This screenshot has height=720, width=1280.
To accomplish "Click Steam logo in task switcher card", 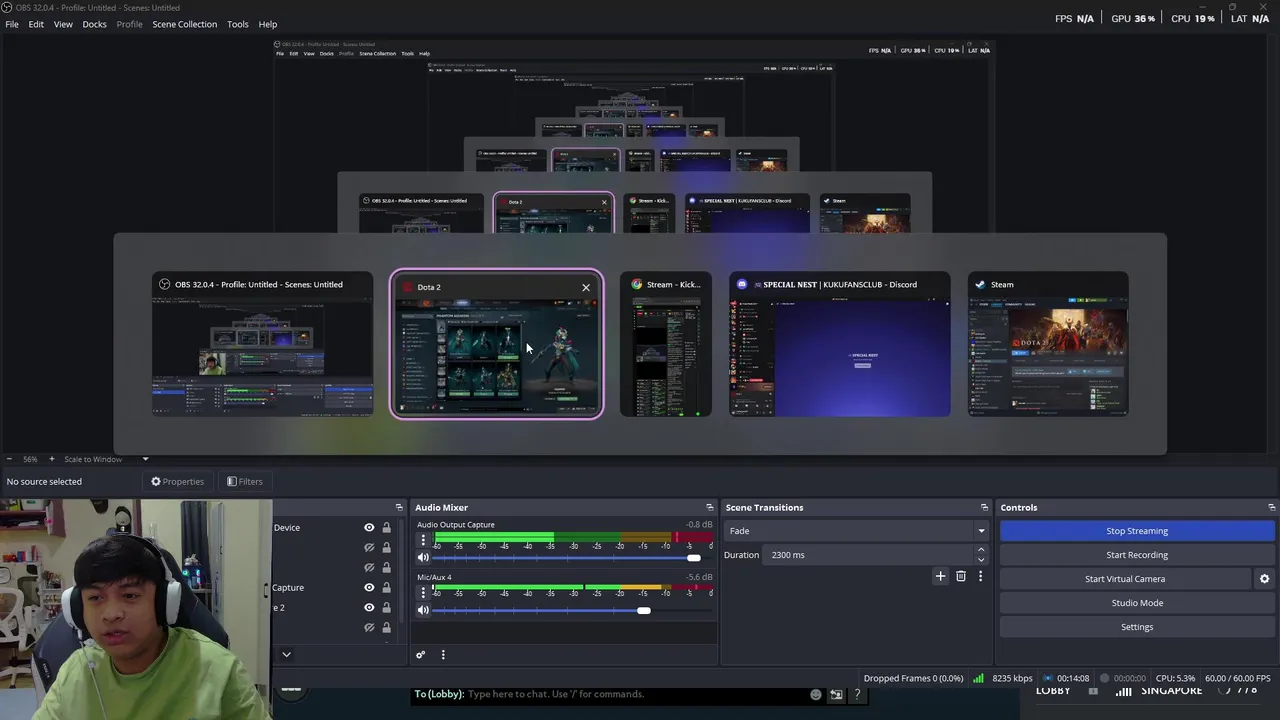I will click(981, 284).
